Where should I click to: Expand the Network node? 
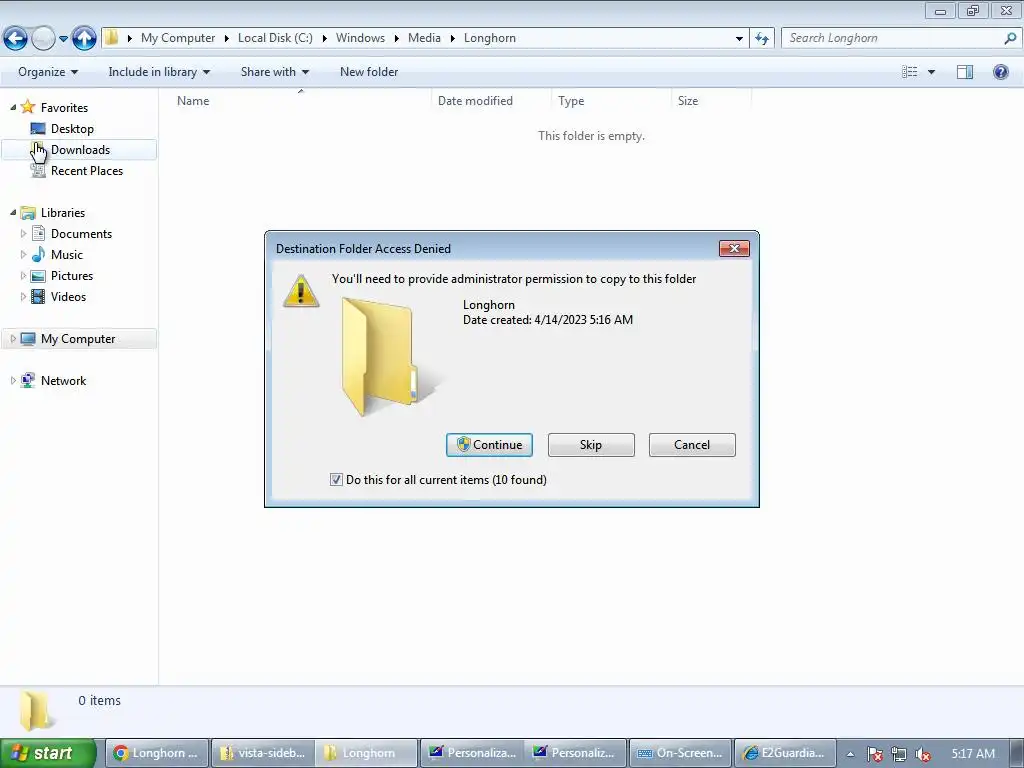[13, 380]
